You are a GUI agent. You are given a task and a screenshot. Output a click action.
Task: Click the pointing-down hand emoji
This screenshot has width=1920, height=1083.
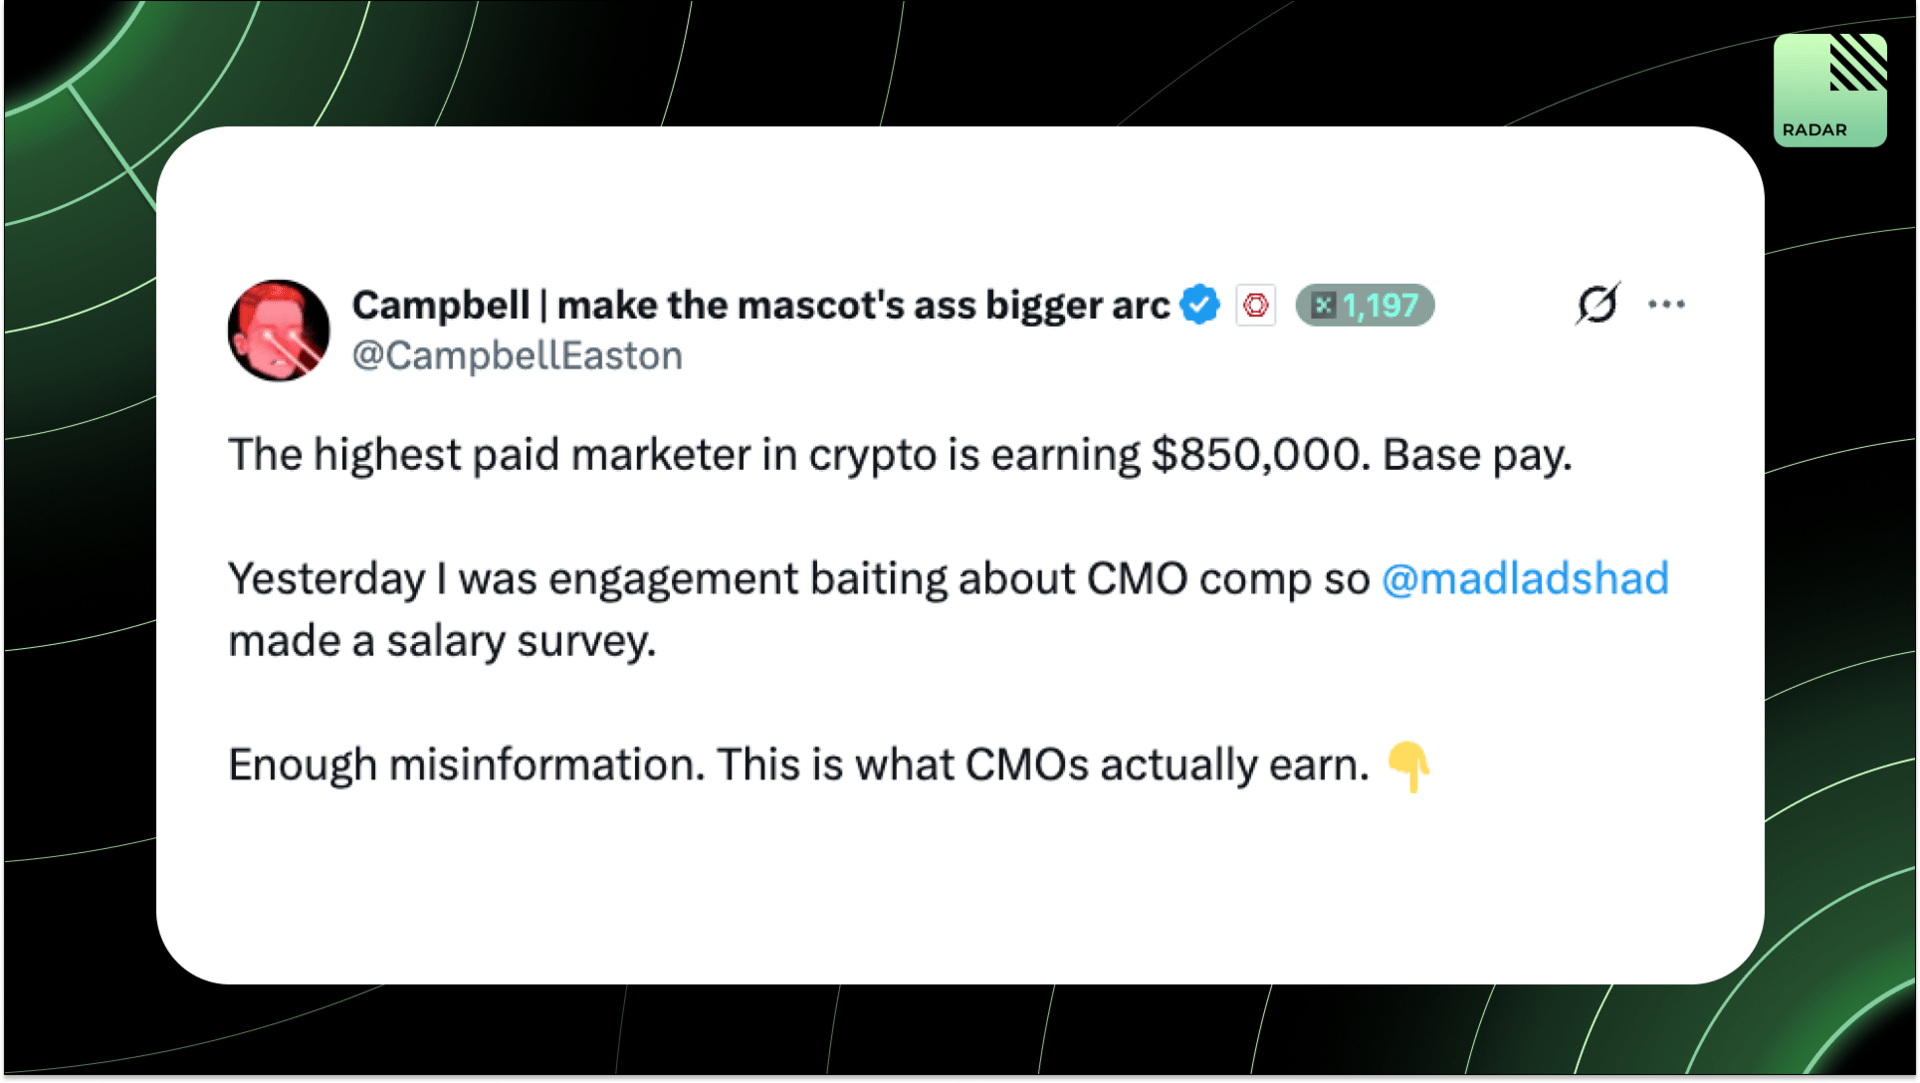(x=1408, y=767)
